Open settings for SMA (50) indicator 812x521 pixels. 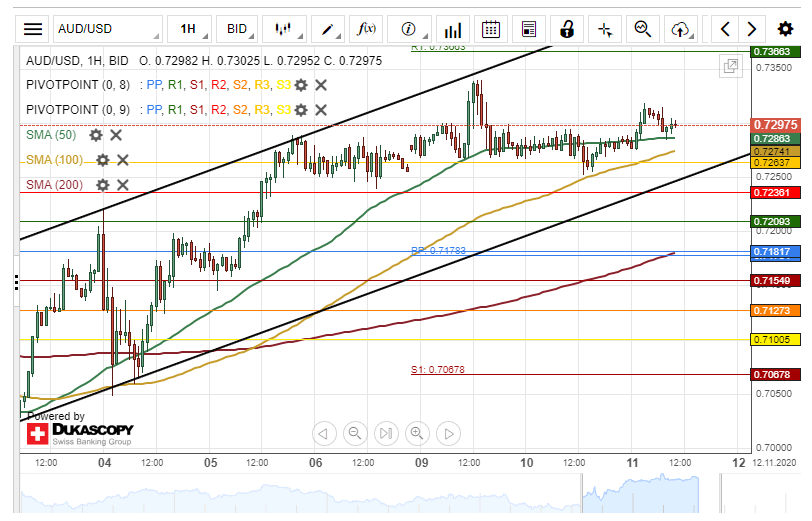pyautogui.click(x=96, y=134)
